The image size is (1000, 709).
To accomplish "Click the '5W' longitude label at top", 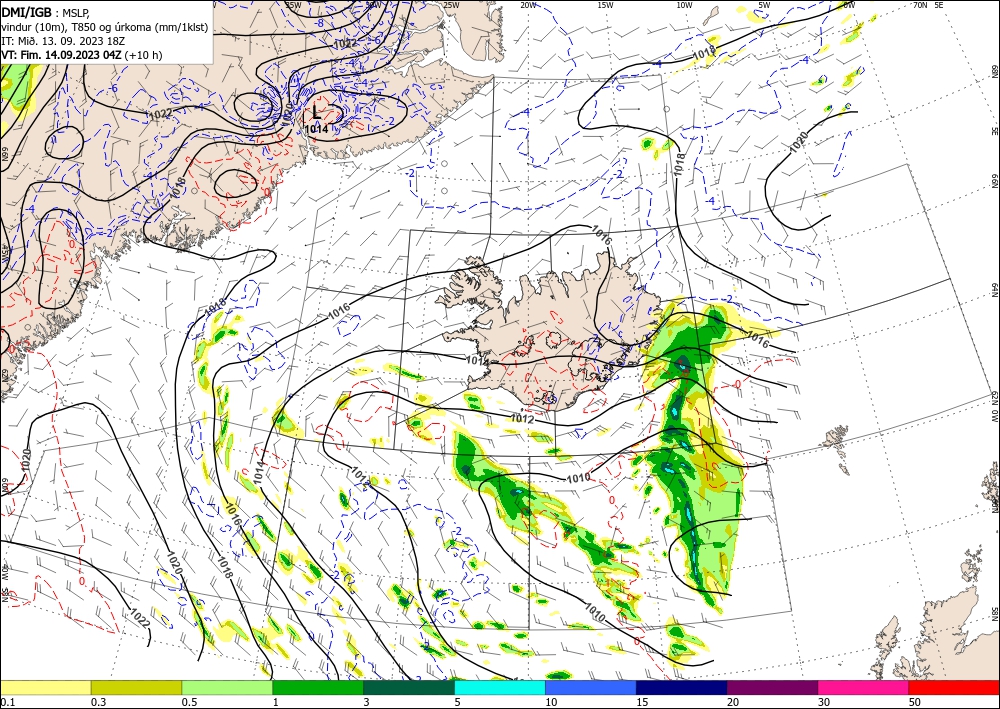I will point(764,5).
